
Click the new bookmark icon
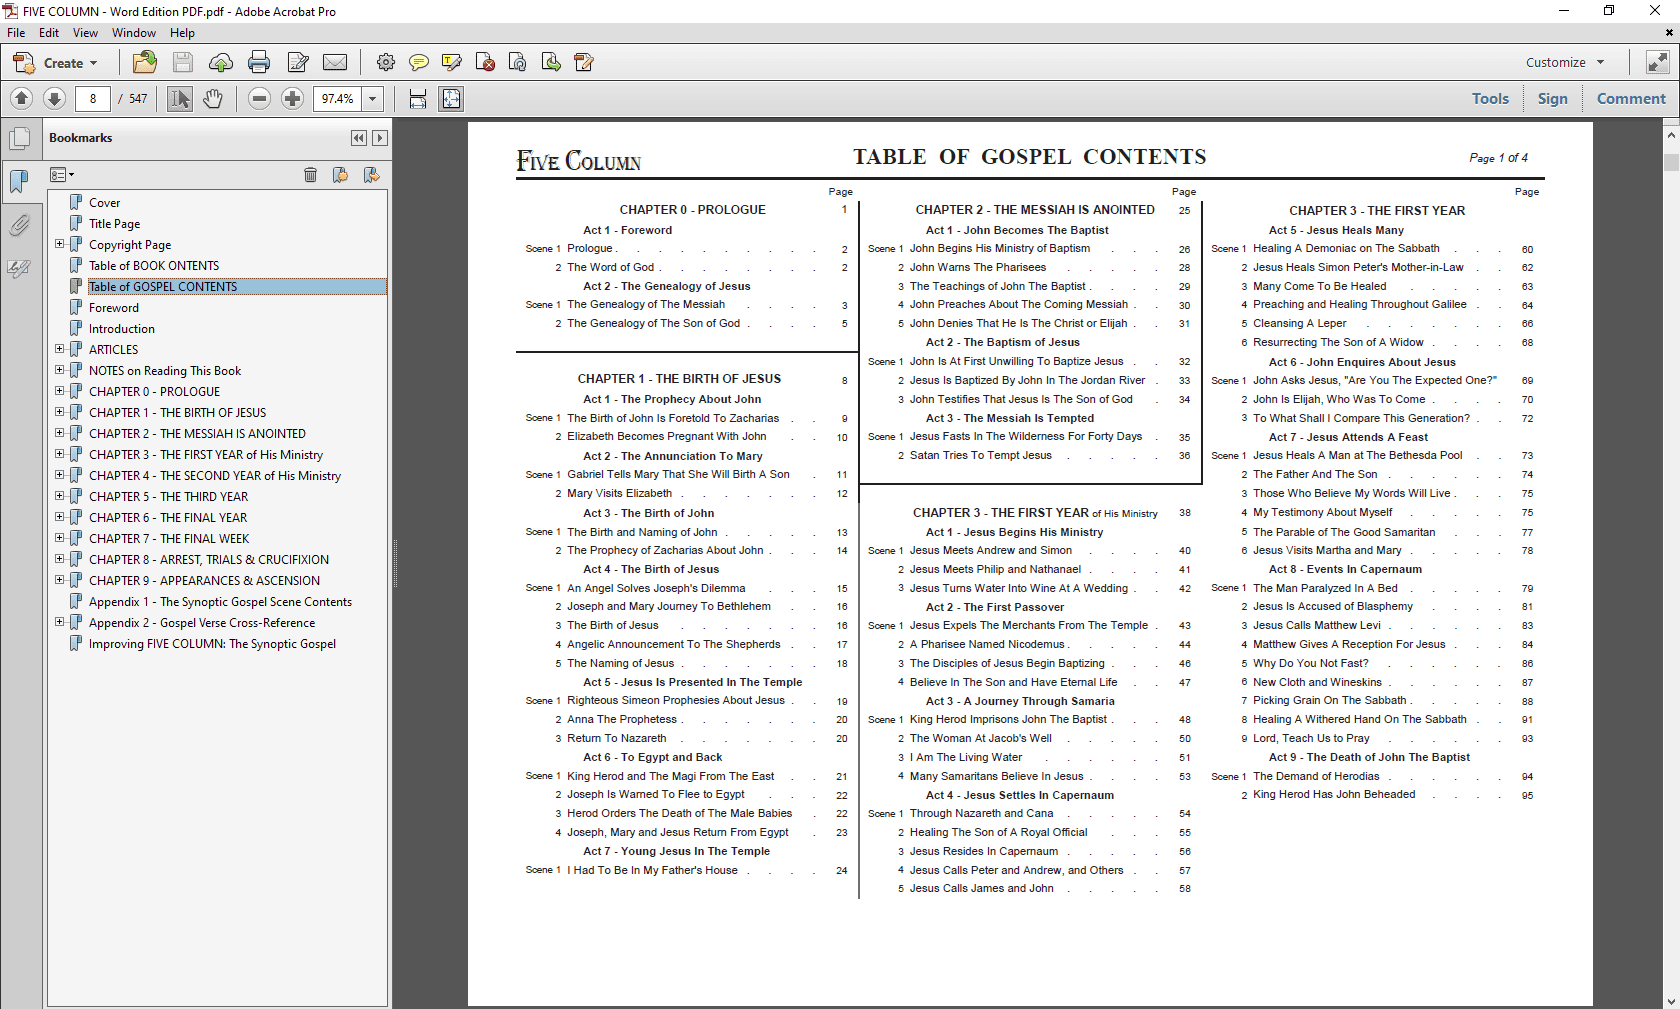[x=341, y=175]
